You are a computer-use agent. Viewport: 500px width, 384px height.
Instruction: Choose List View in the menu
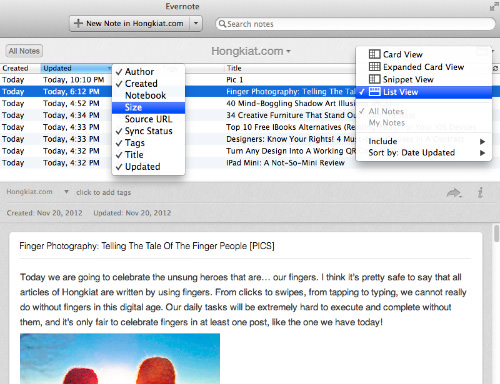click(x=424, y=92)
